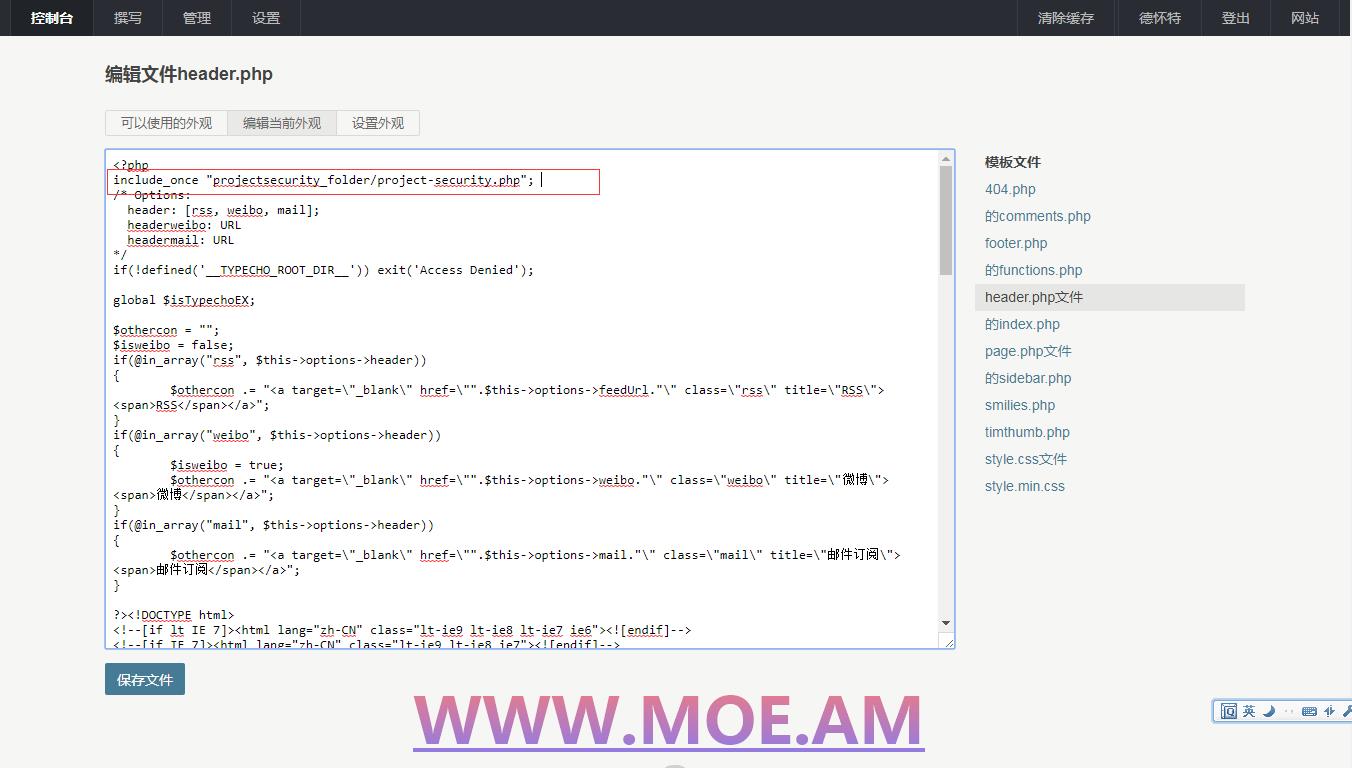Click inside the code editor on 'global $isTypechoEX;'
The height and width of the screenshot is (768, 1352).
tap(184, 300)
